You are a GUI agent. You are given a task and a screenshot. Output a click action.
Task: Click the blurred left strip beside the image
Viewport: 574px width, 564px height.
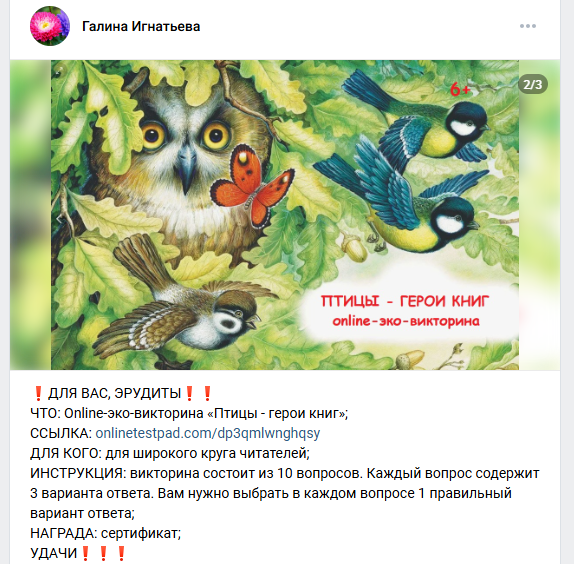pos(30,214)
